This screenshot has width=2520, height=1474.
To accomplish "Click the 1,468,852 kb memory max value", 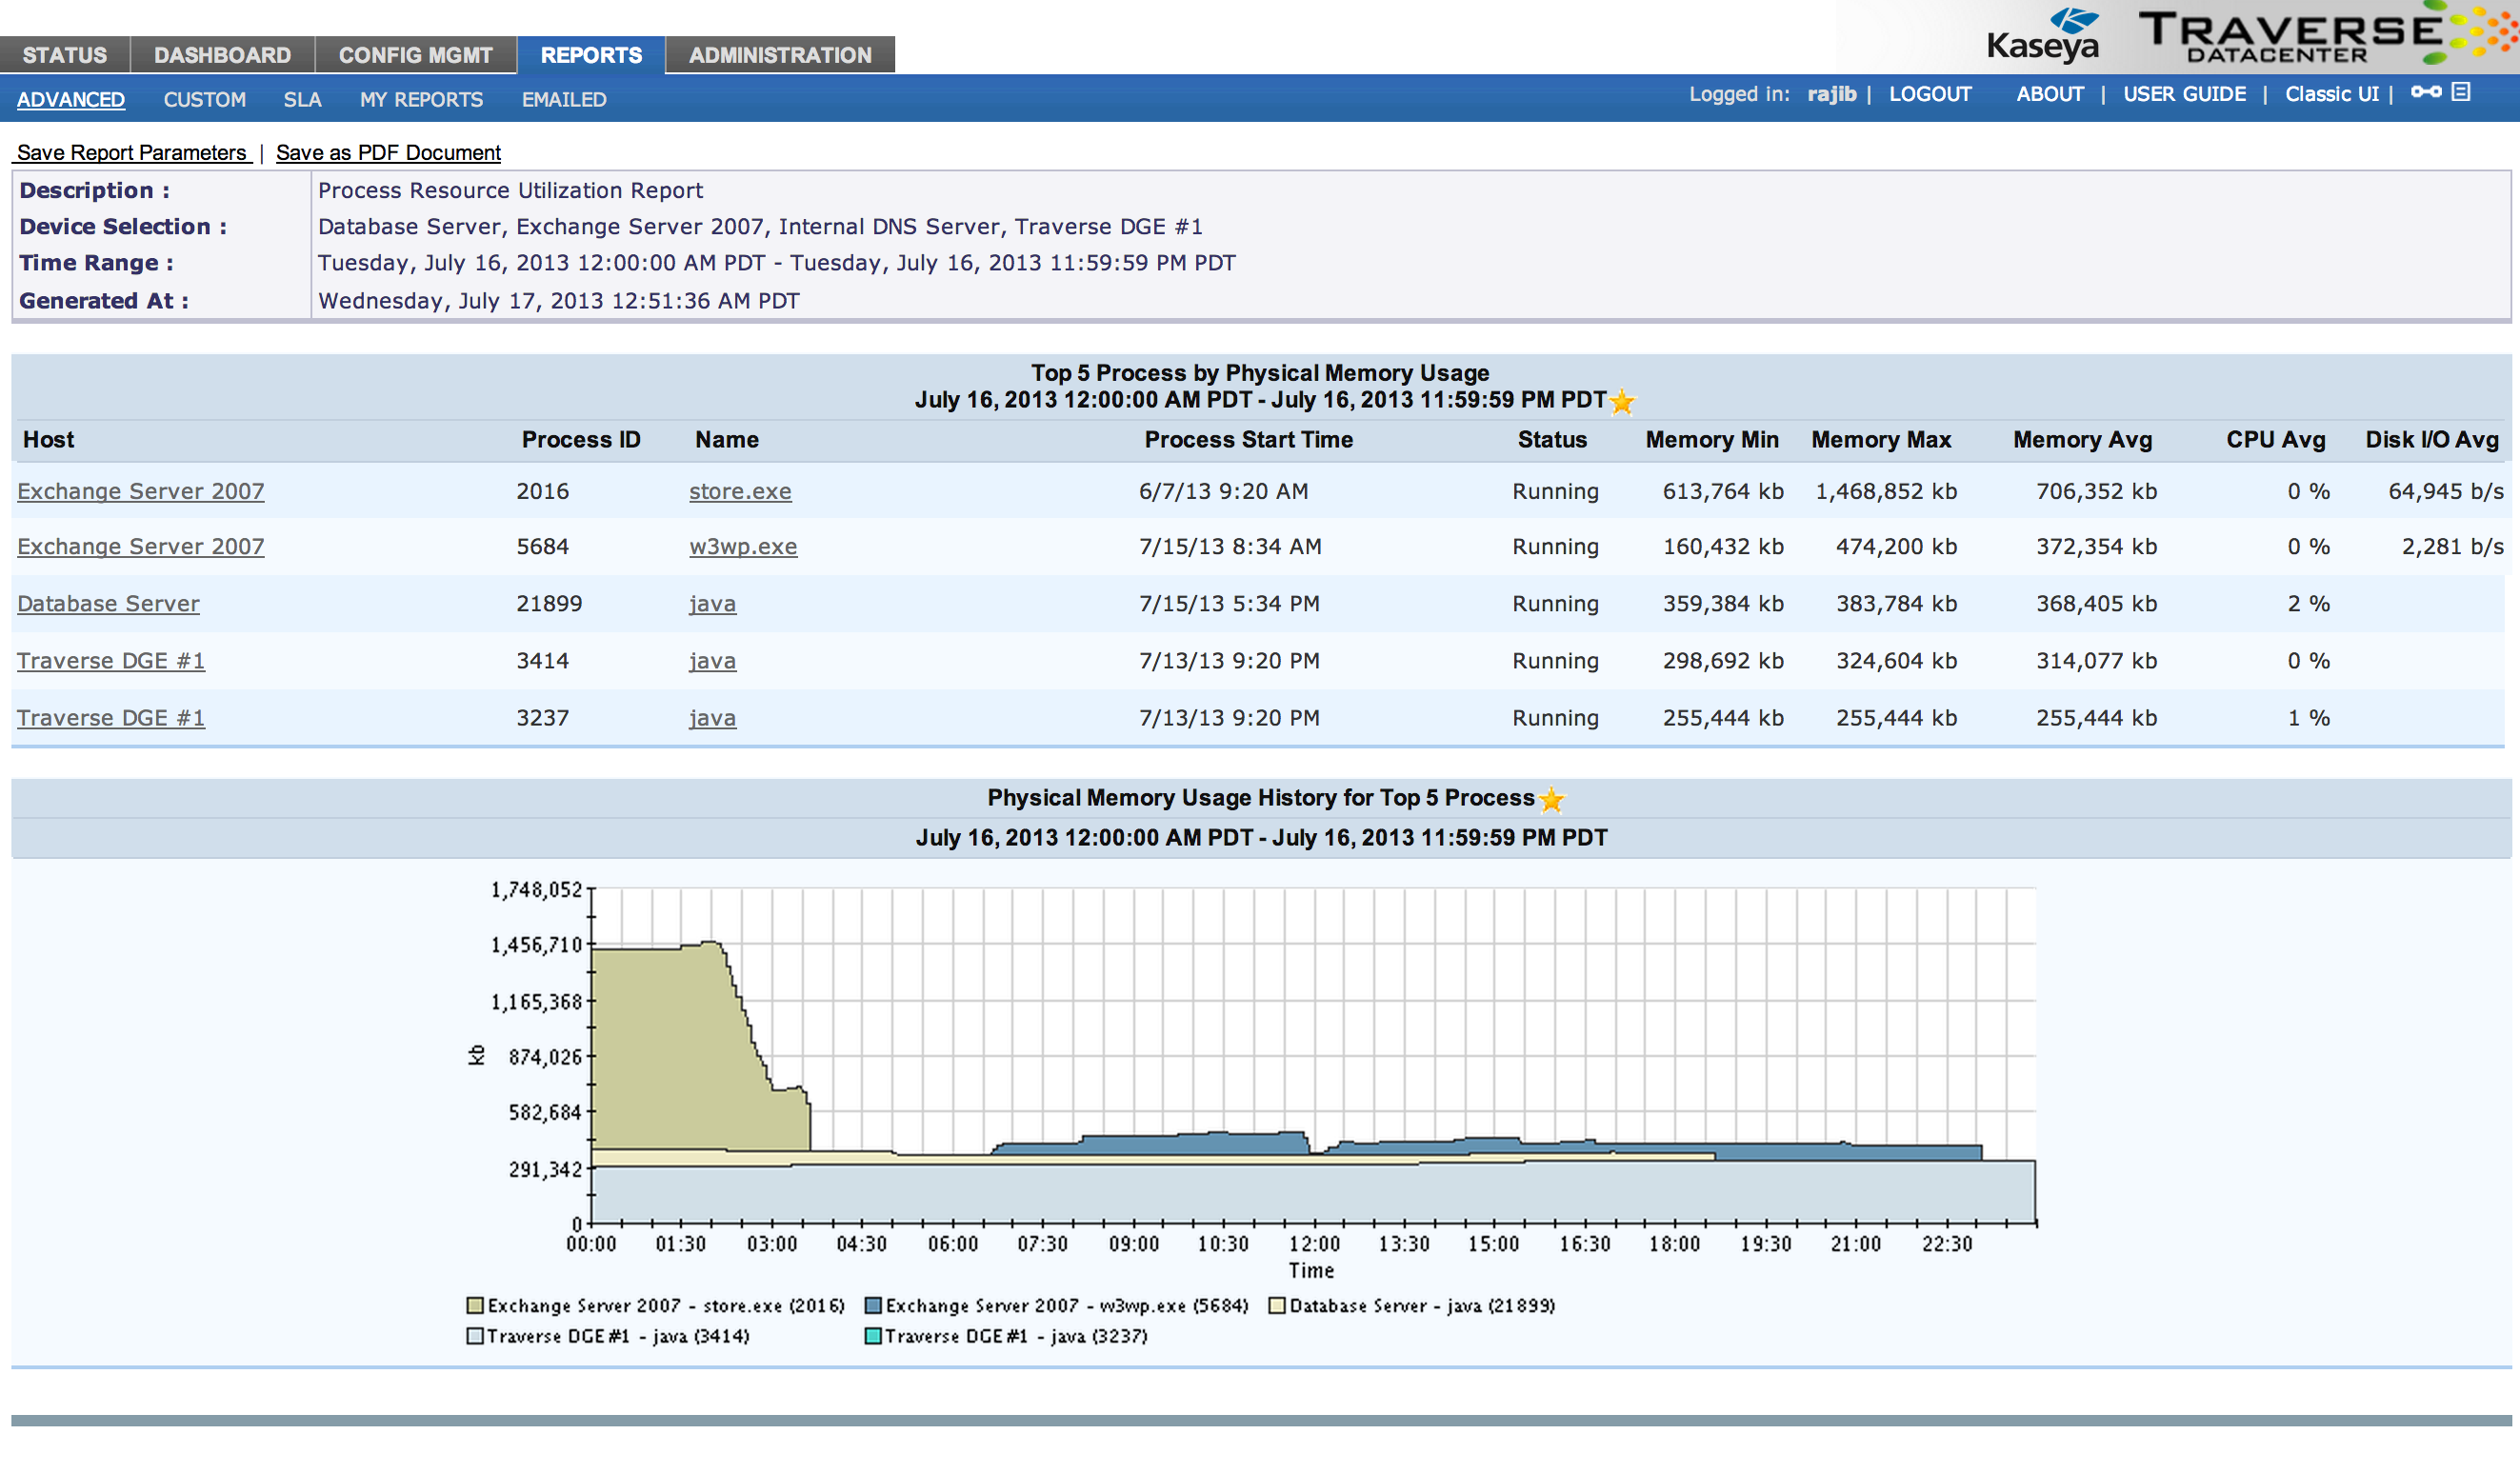I will pyautogui.click(x=1886, y=491).
